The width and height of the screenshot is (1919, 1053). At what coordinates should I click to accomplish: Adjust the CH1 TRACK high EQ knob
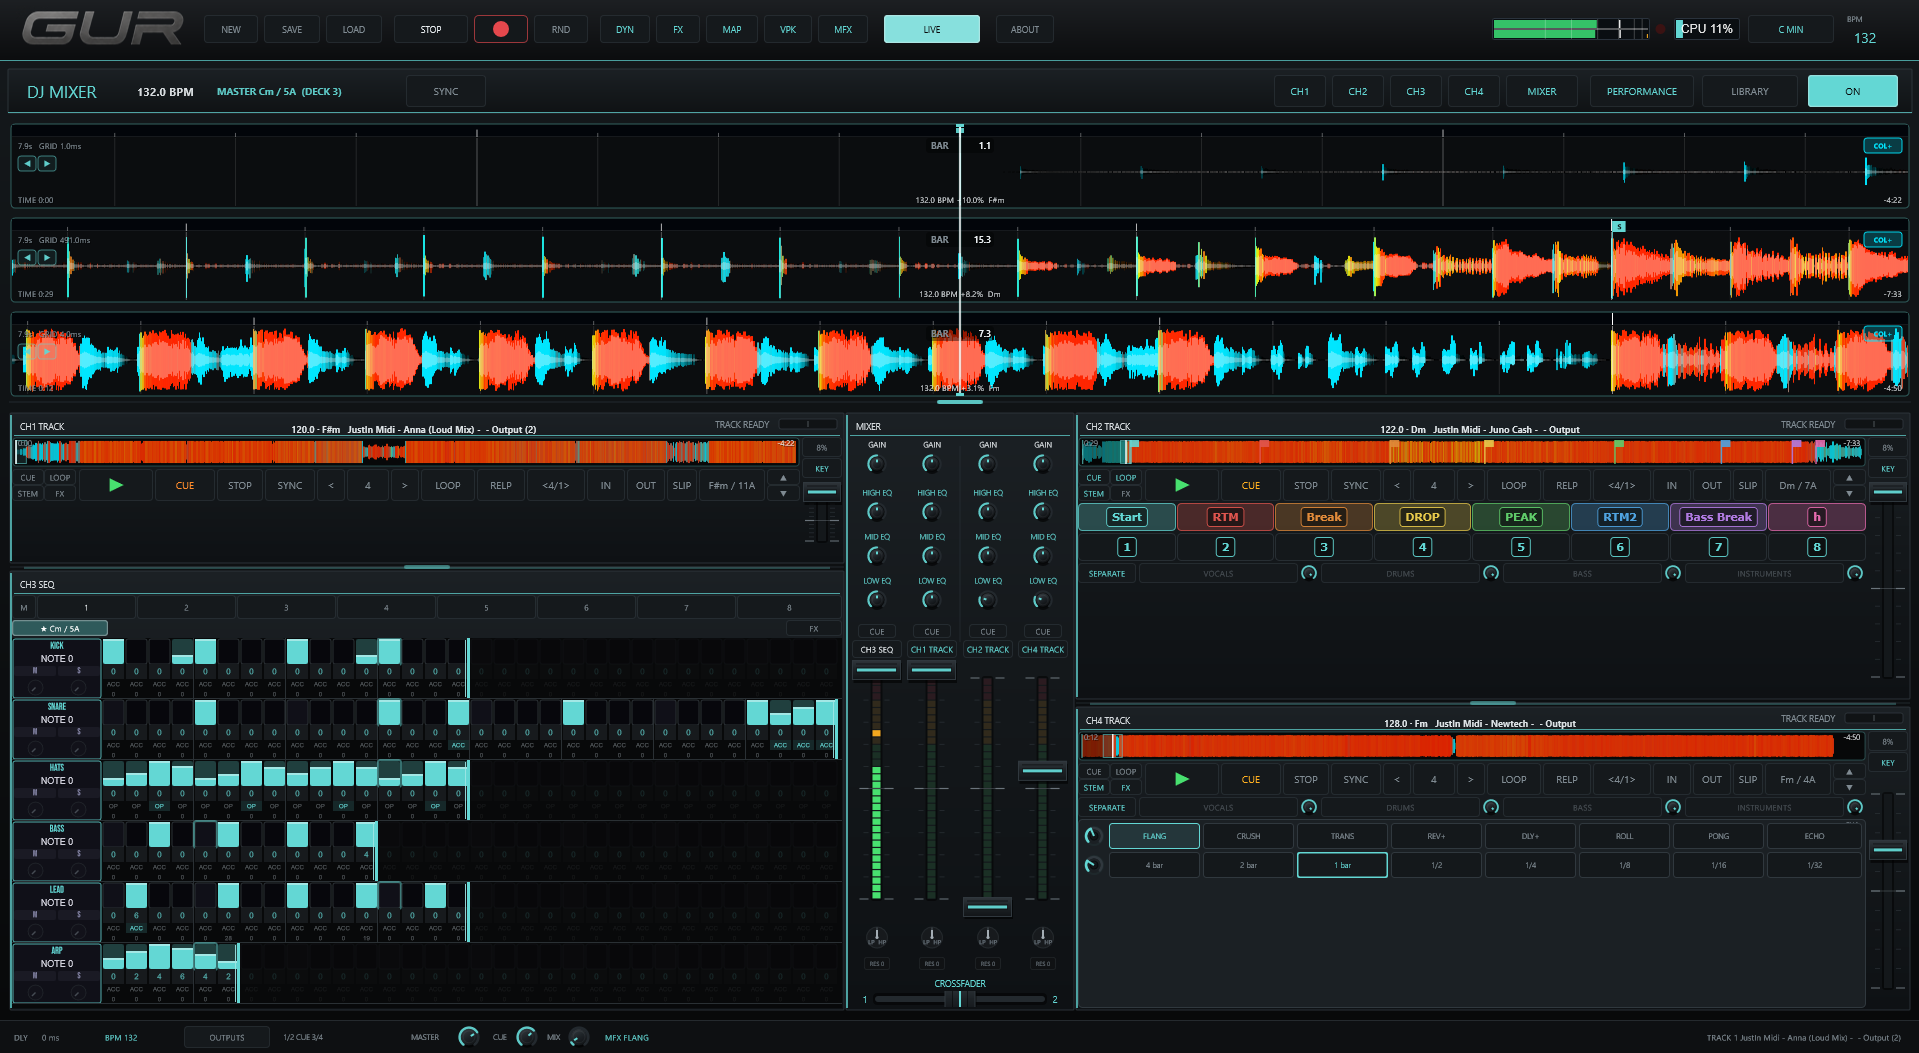931,511
